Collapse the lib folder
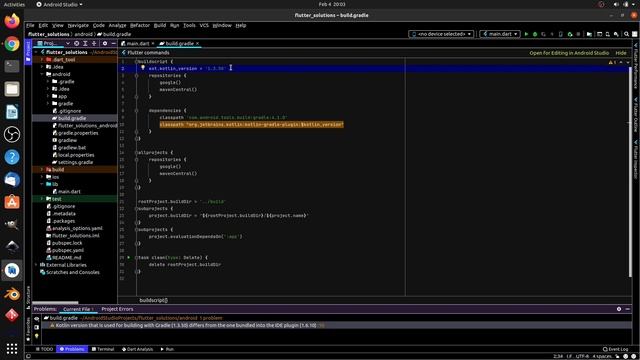Image resolution: width=640 pixels, height=360 pixels. click(x=42, y=184)
